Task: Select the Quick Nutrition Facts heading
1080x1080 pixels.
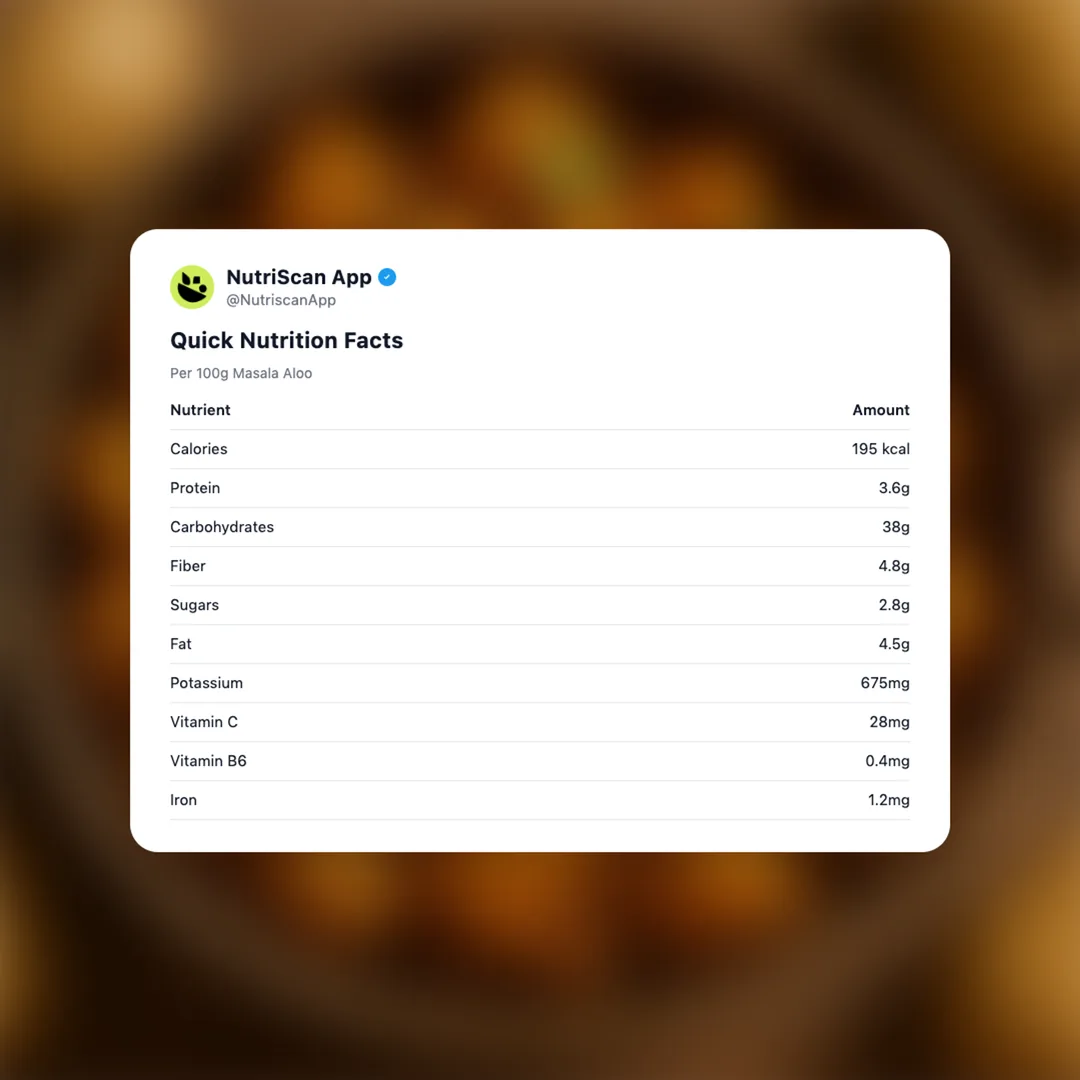Action: click(286, 340)
